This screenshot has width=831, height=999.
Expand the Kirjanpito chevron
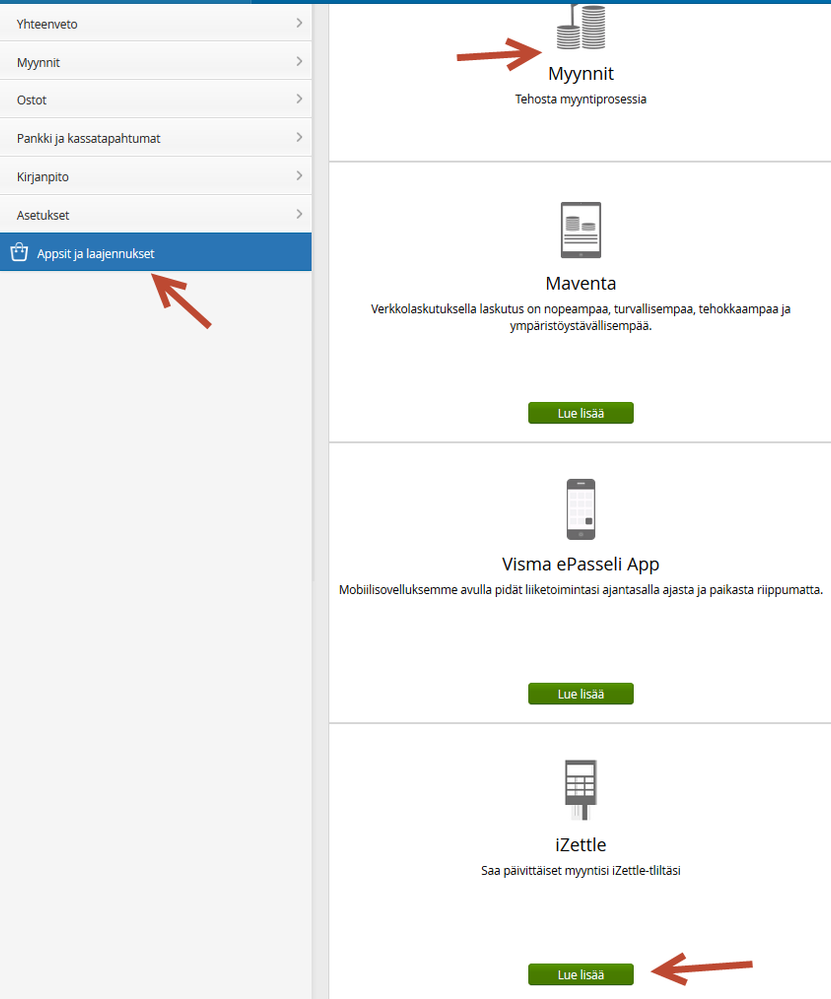[299, 175]
